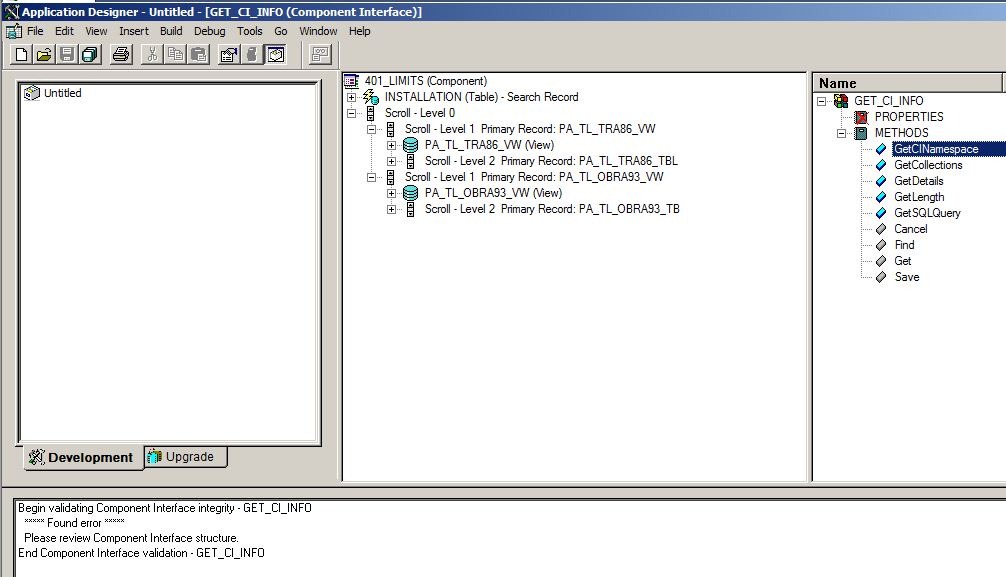Click the Paste clipboard icon
The image size is (1006, 577).
coord(199,55)
